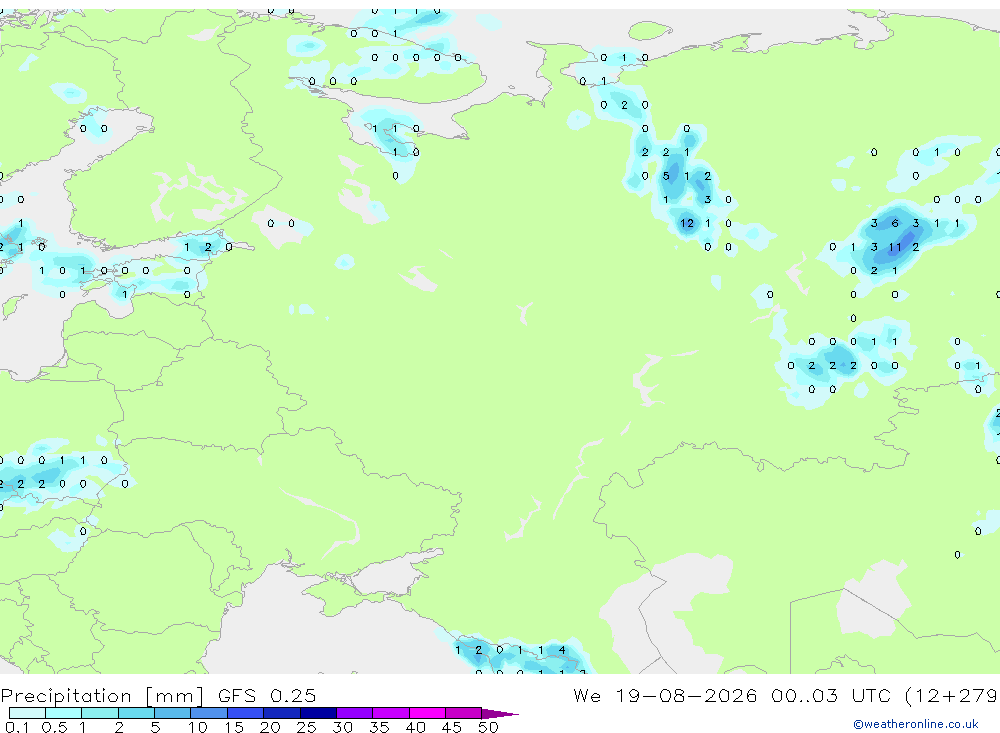1000x733 pixels.
Task: Click the 45–50 mm legend color swatch
Action: (x=464, y=713)
